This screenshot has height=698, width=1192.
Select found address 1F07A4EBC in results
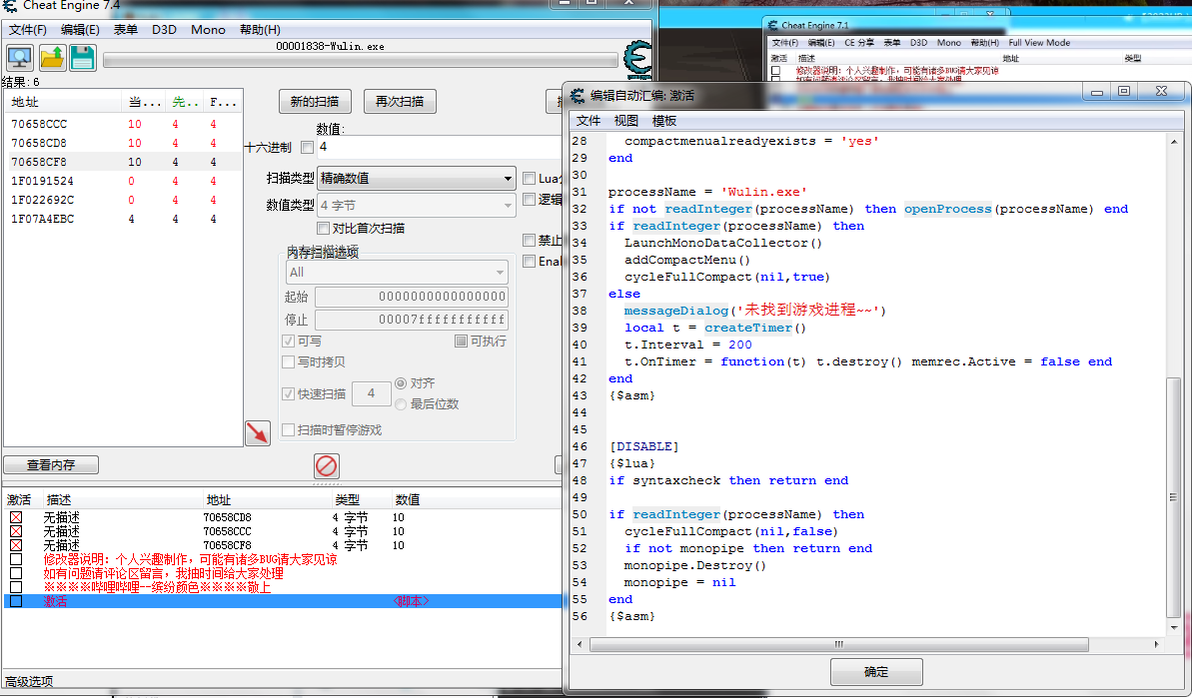123,219
